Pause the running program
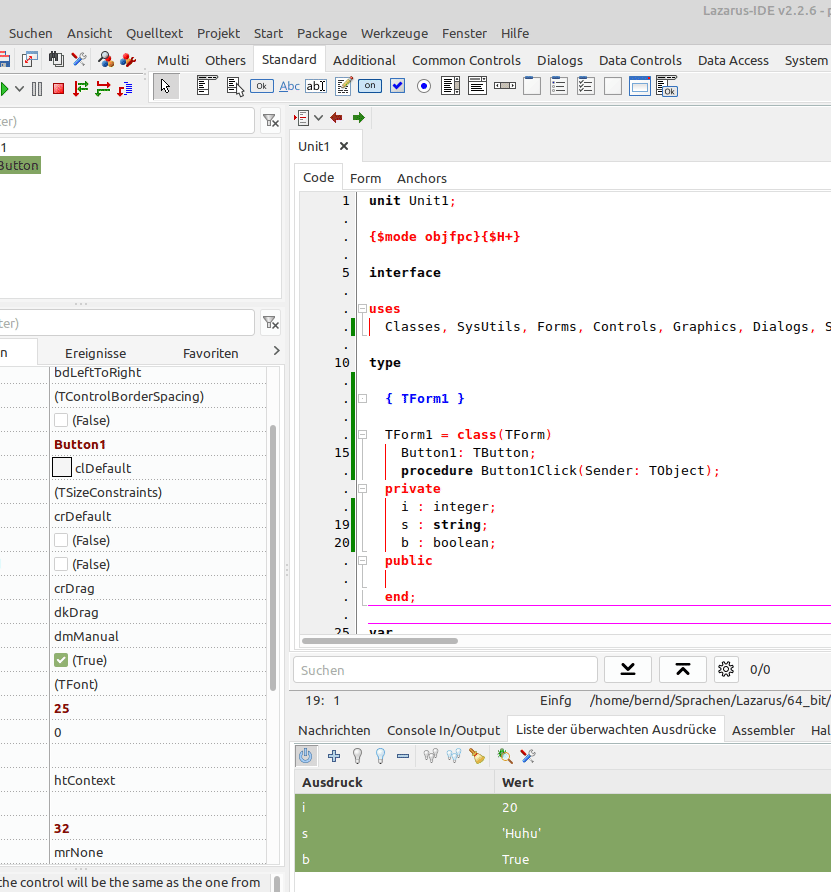 click(37, 89)
